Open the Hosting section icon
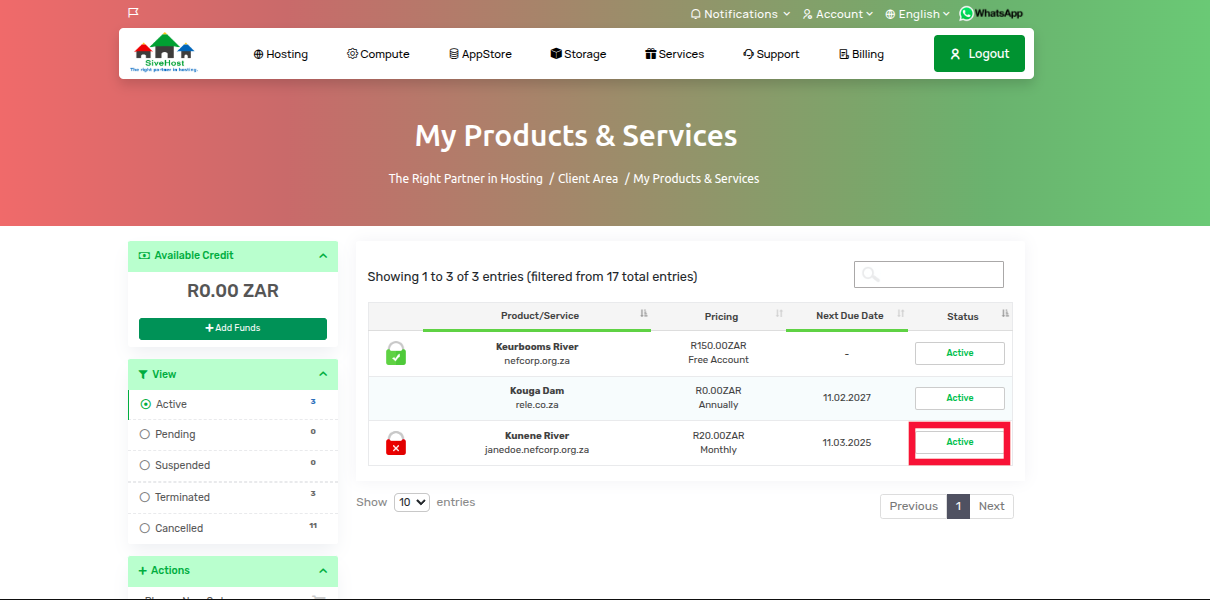 (257, 54)
